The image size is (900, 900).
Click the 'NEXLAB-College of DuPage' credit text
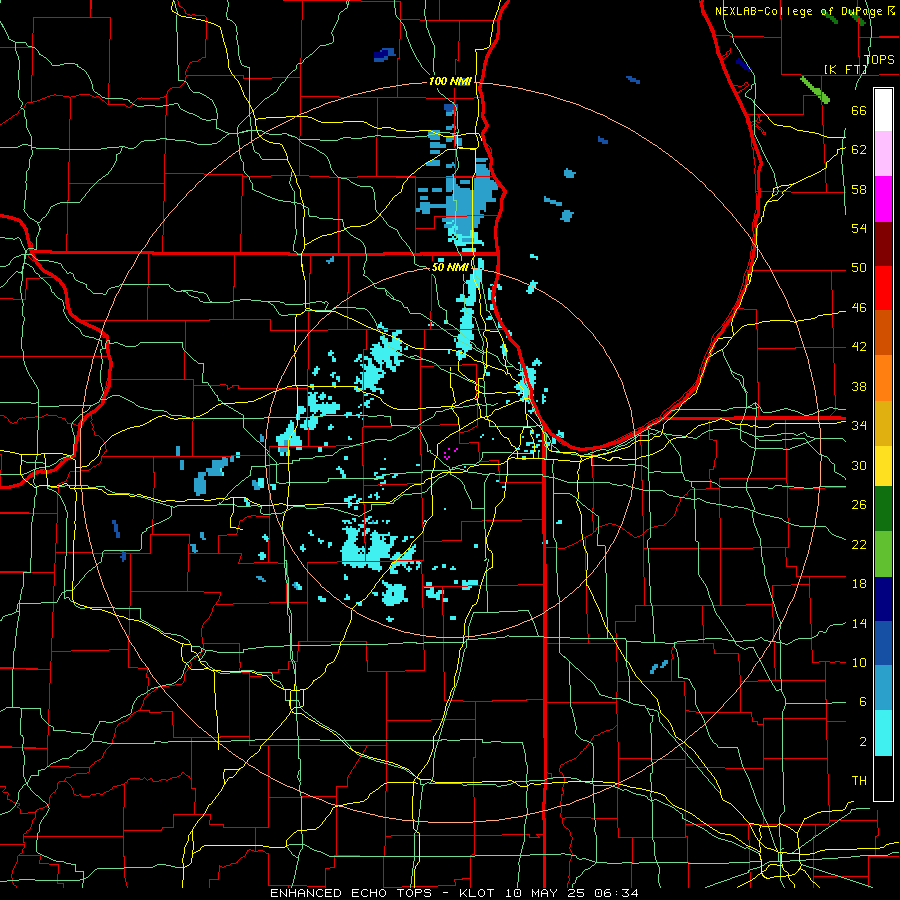click(800, 11)
